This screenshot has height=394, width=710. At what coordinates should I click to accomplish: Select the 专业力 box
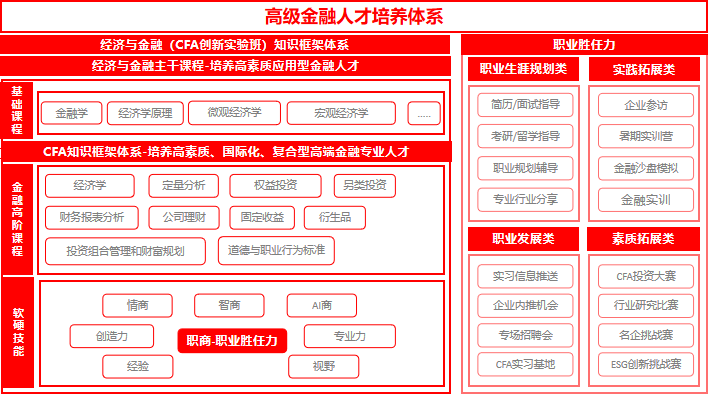[350, 336]
